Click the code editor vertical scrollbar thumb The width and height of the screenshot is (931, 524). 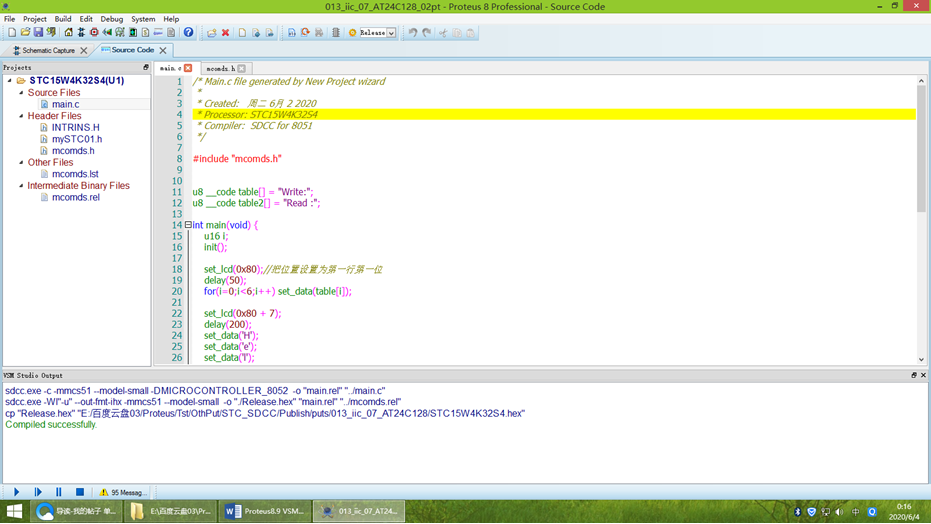pyautogui.click(x=921, y=148)
